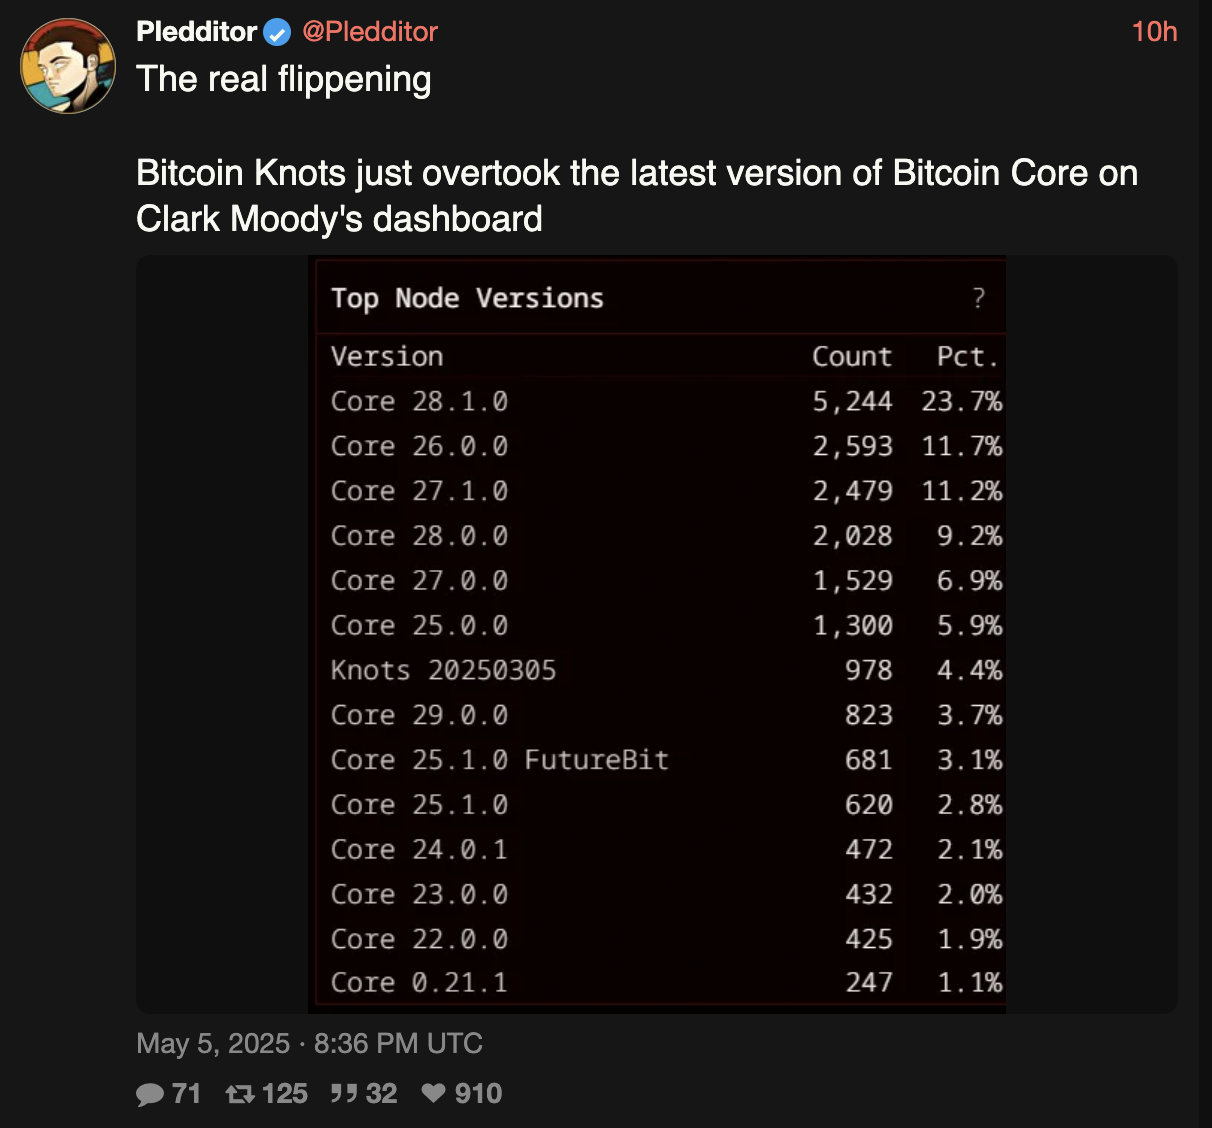Click the 910 likes count

coord(478,1094)
